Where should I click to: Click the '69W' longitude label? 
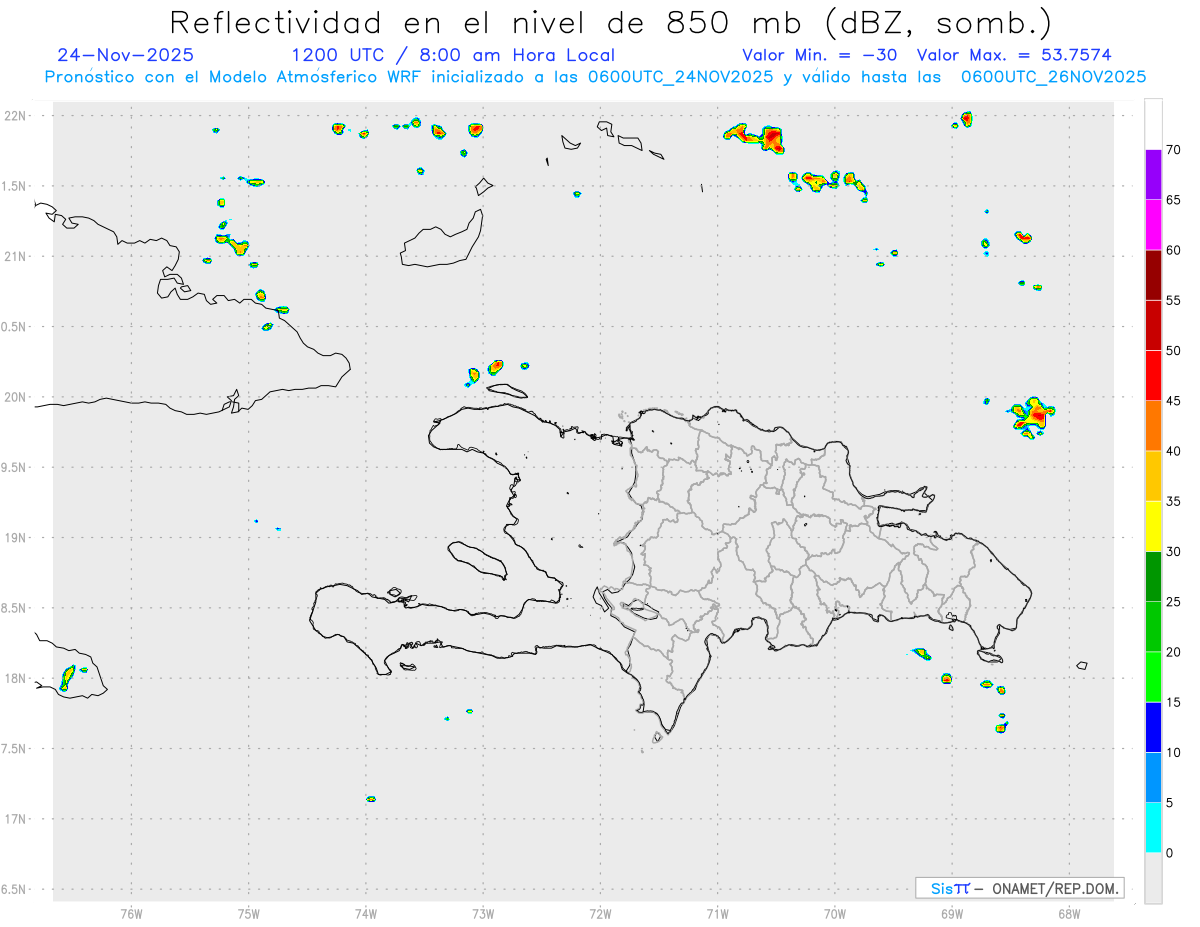coord(952,912)
